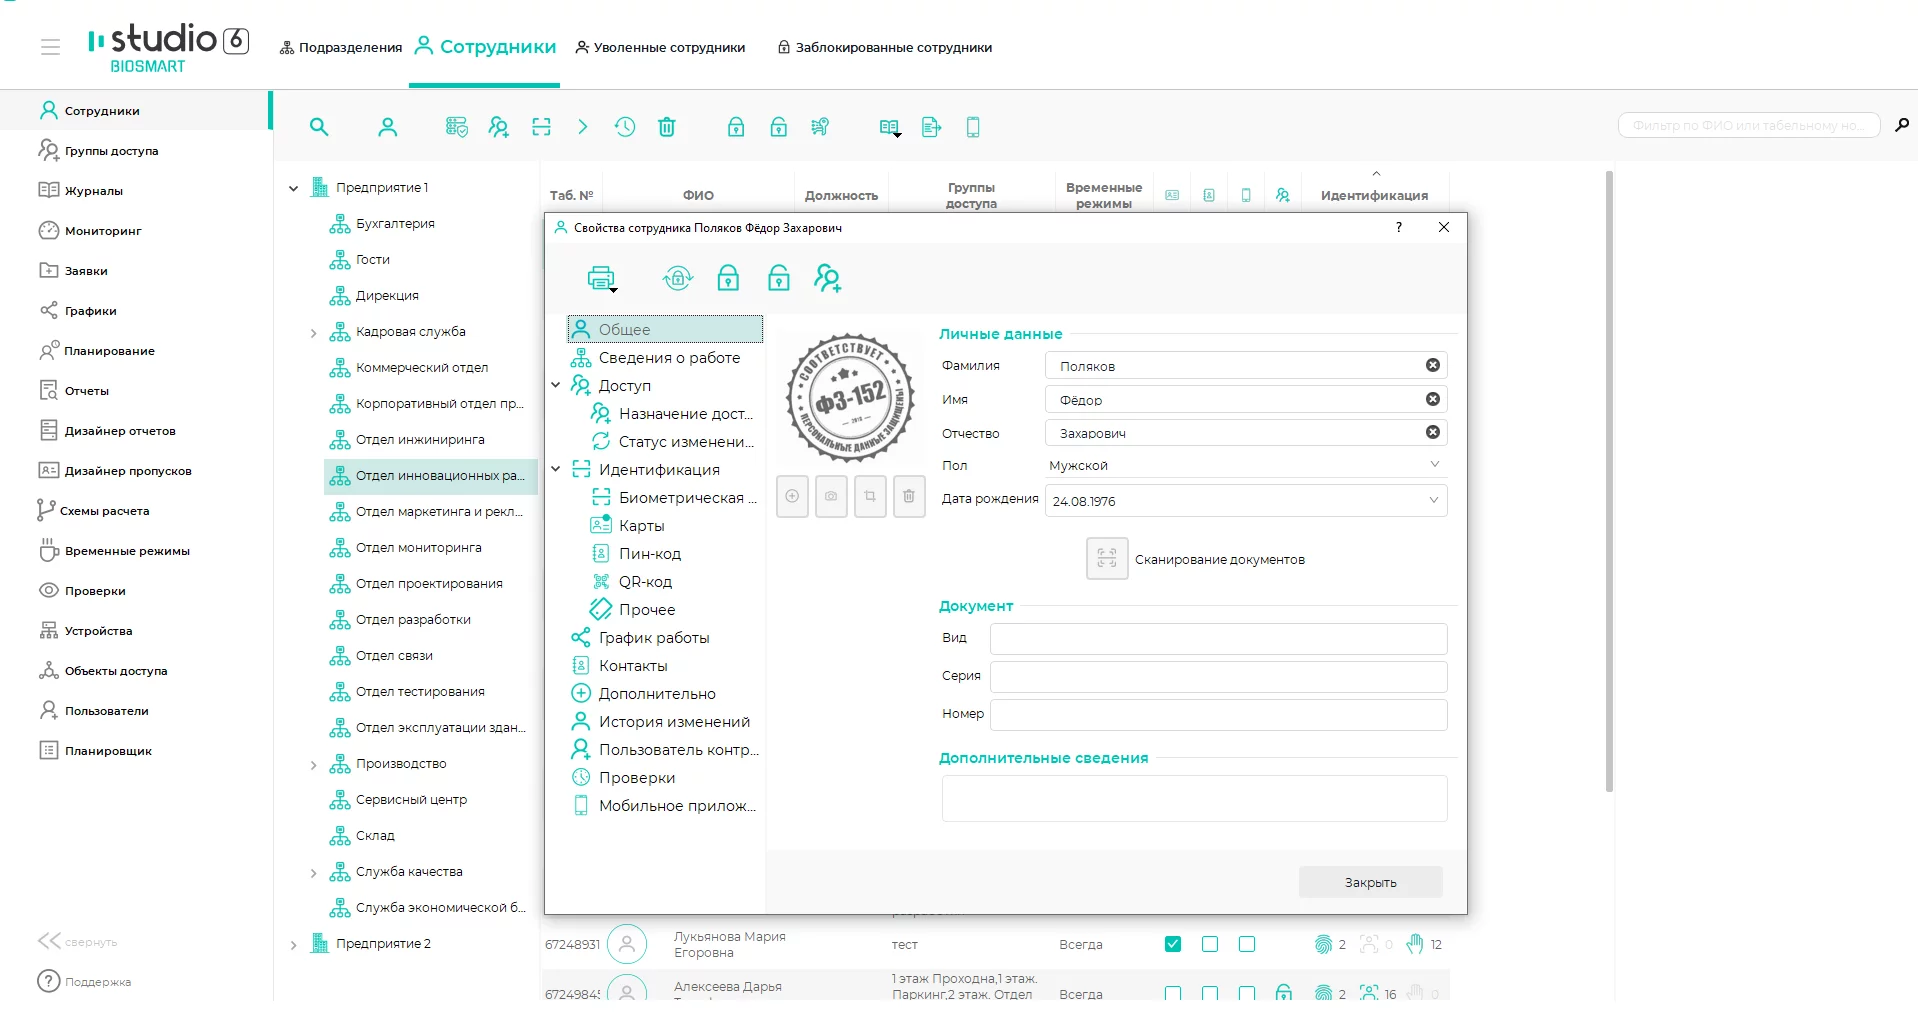Viewport: 1918px width, 1022px height.
Task: Click the employee list vertical scrollbar
Action: pyautogui.click(x=1609, y=480)
